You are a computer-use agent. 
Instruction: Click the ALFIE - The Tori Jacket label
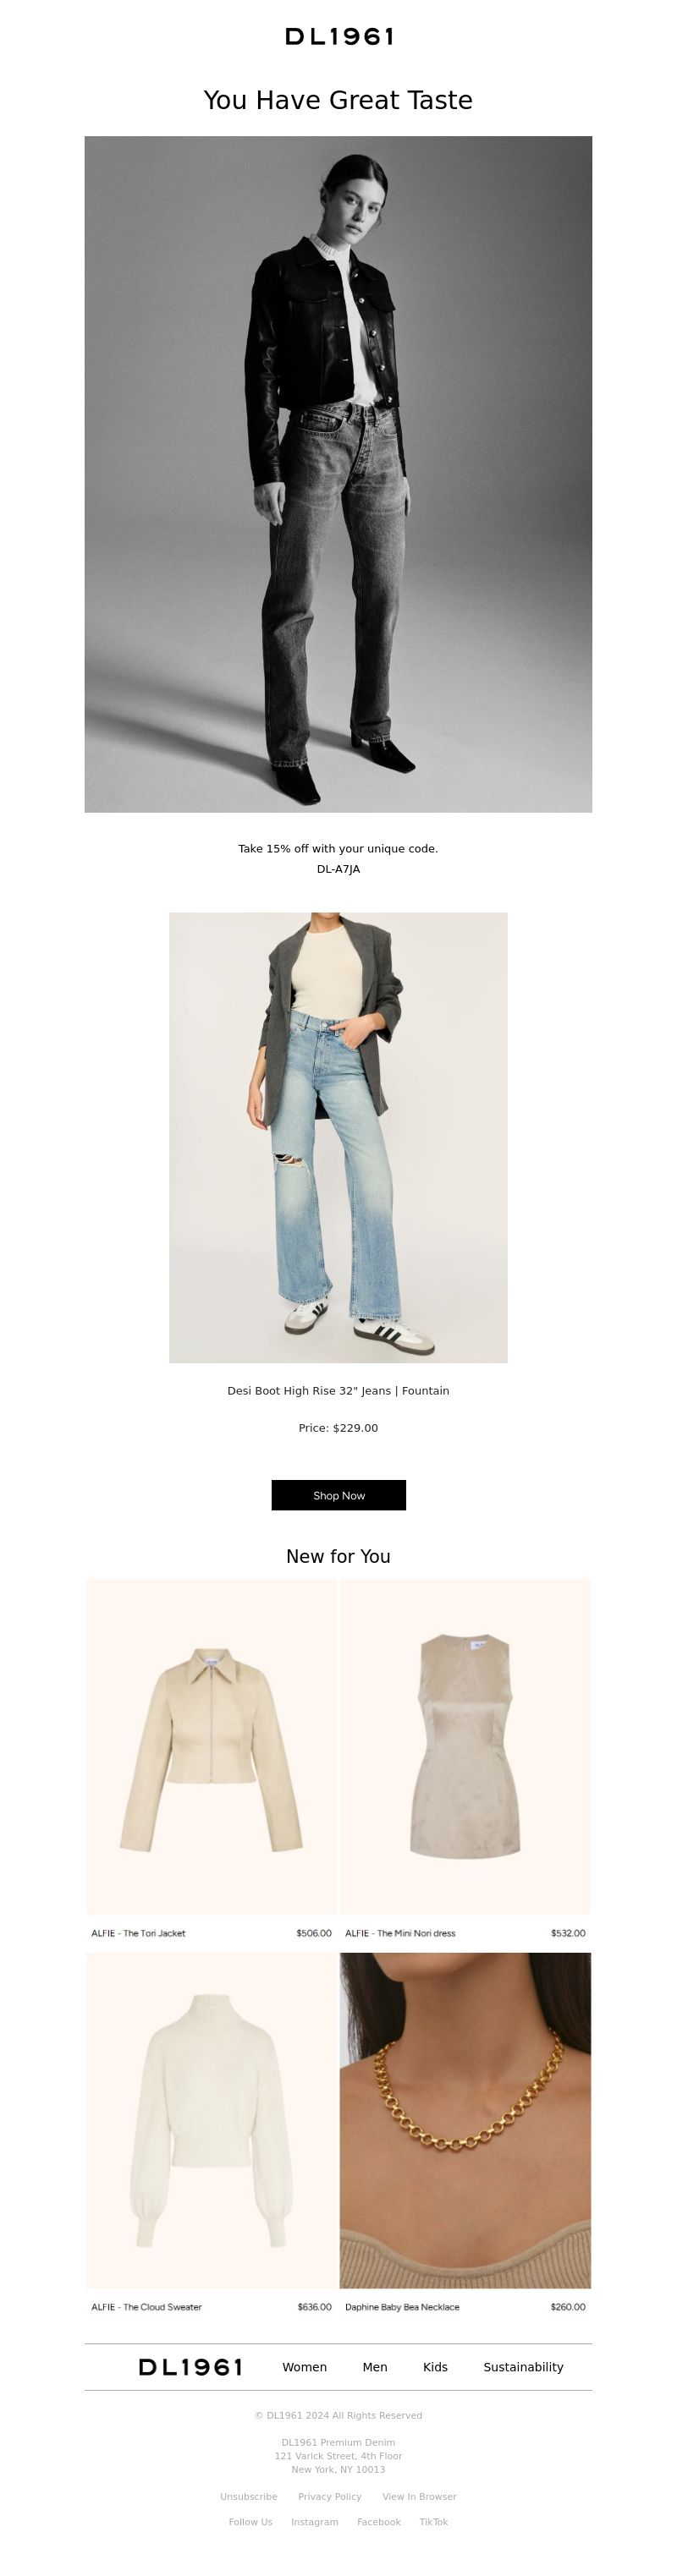(138, 1933)
